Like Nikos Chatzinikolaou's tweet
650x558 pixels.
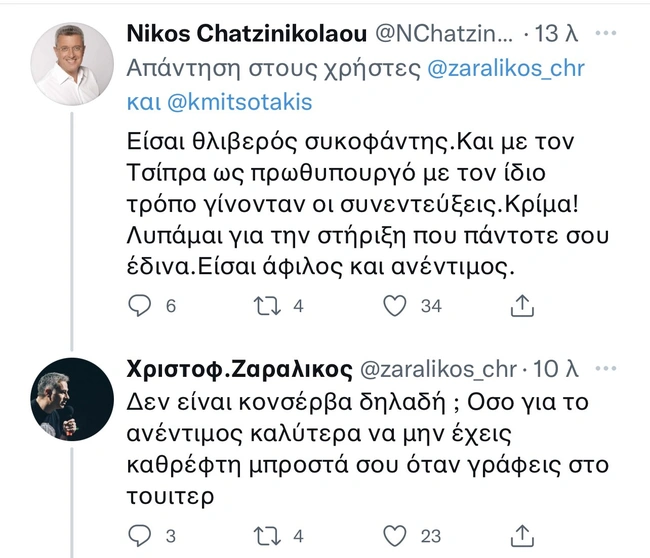(x=396, y=306)
